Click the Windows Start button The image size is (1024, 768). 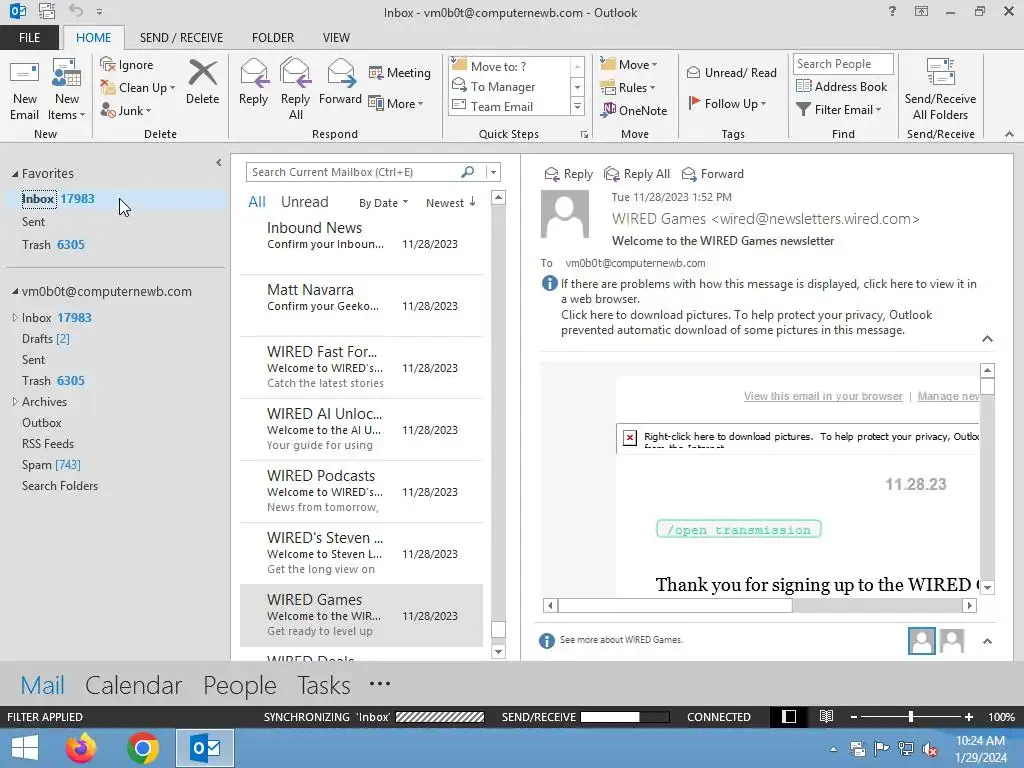point(25,748)
